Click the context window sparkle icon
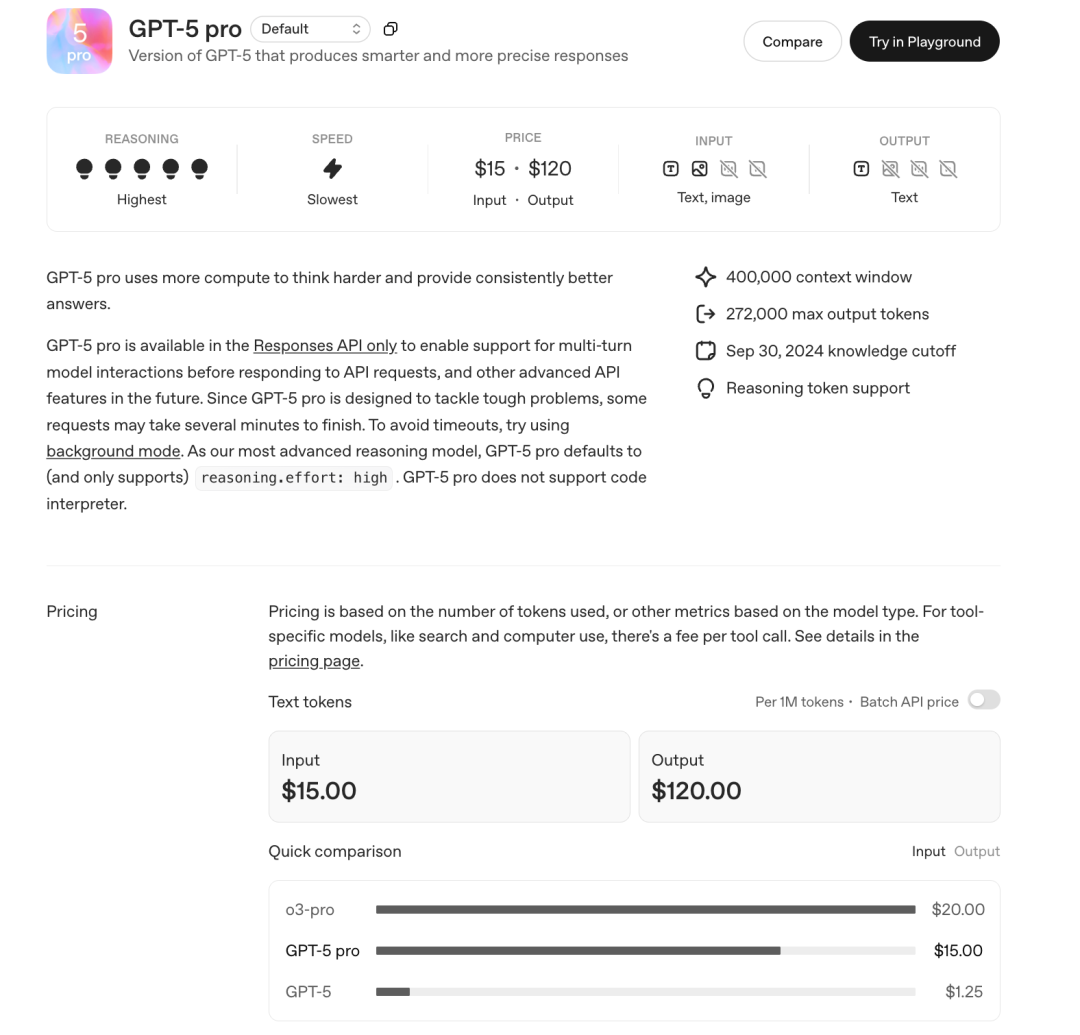1080x1035 pixels. pos(706,277)
